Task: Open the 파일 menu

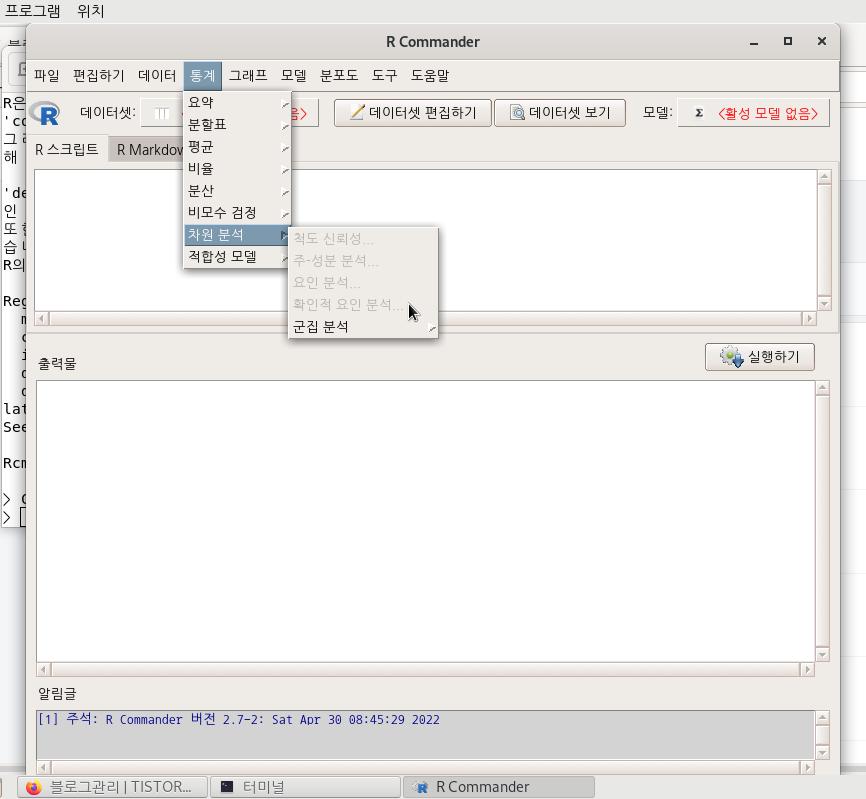Action: (x=46, y=76)
